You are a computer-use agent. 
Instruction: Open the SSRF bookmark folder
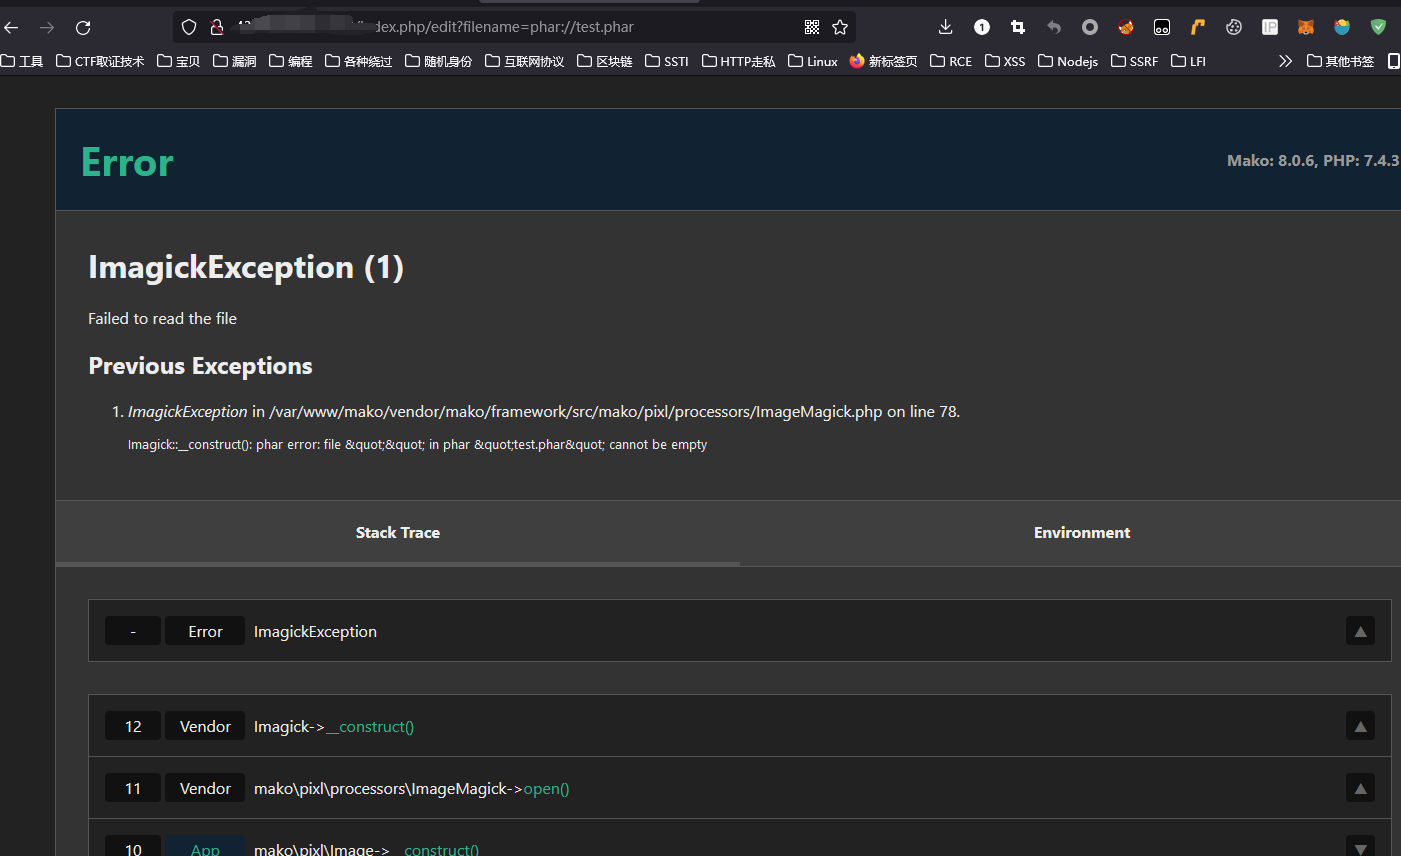click(1135, 61)
